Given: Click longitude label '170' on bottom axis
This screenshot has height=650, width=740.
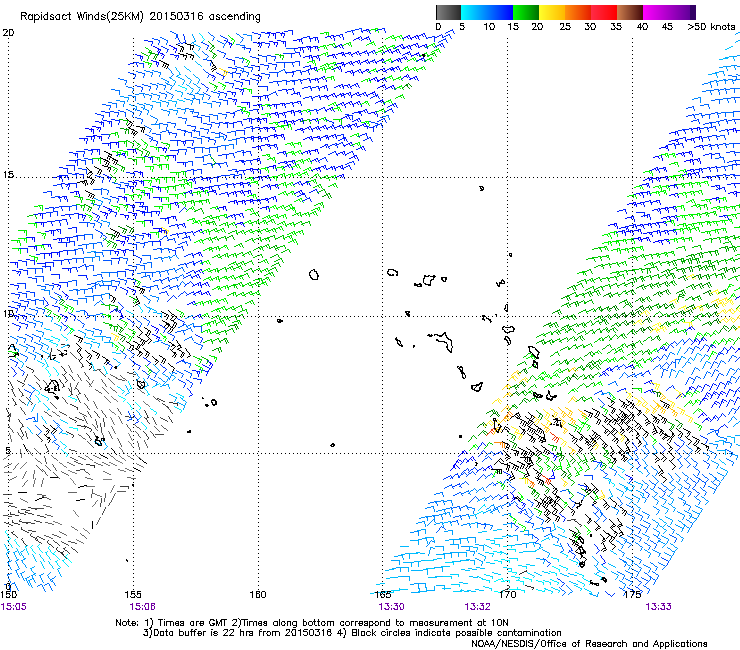Looking at the screenshot, I should tap(507, 594).
